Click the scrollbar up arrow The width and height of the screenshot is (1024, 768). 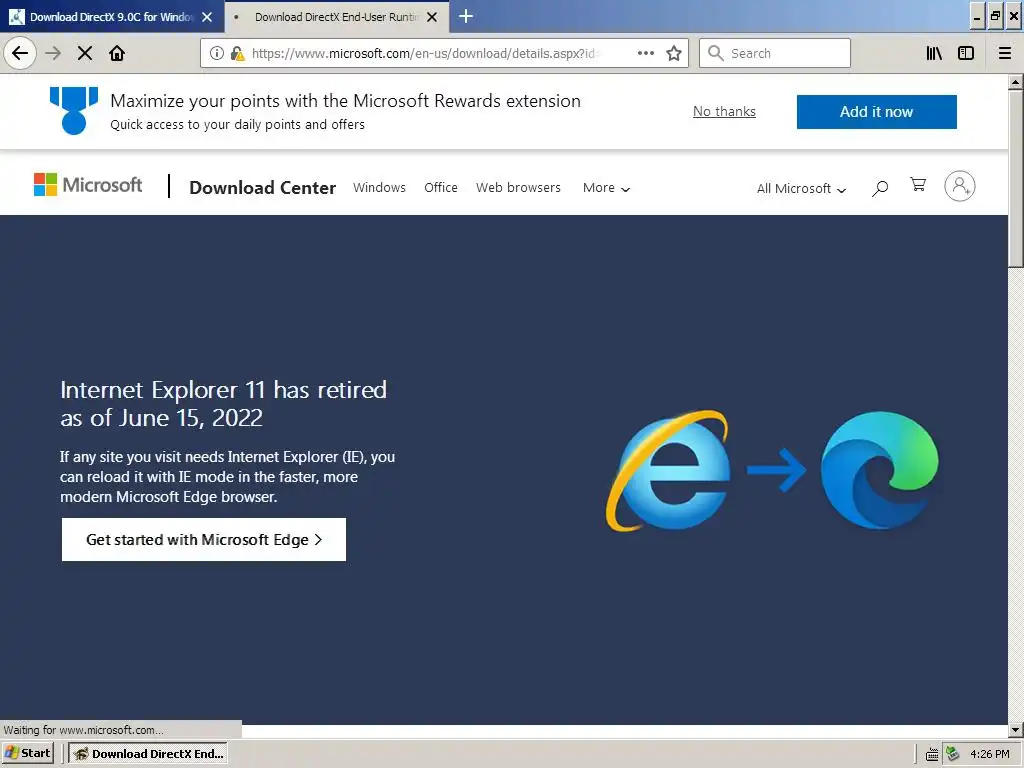(1016, 82)
